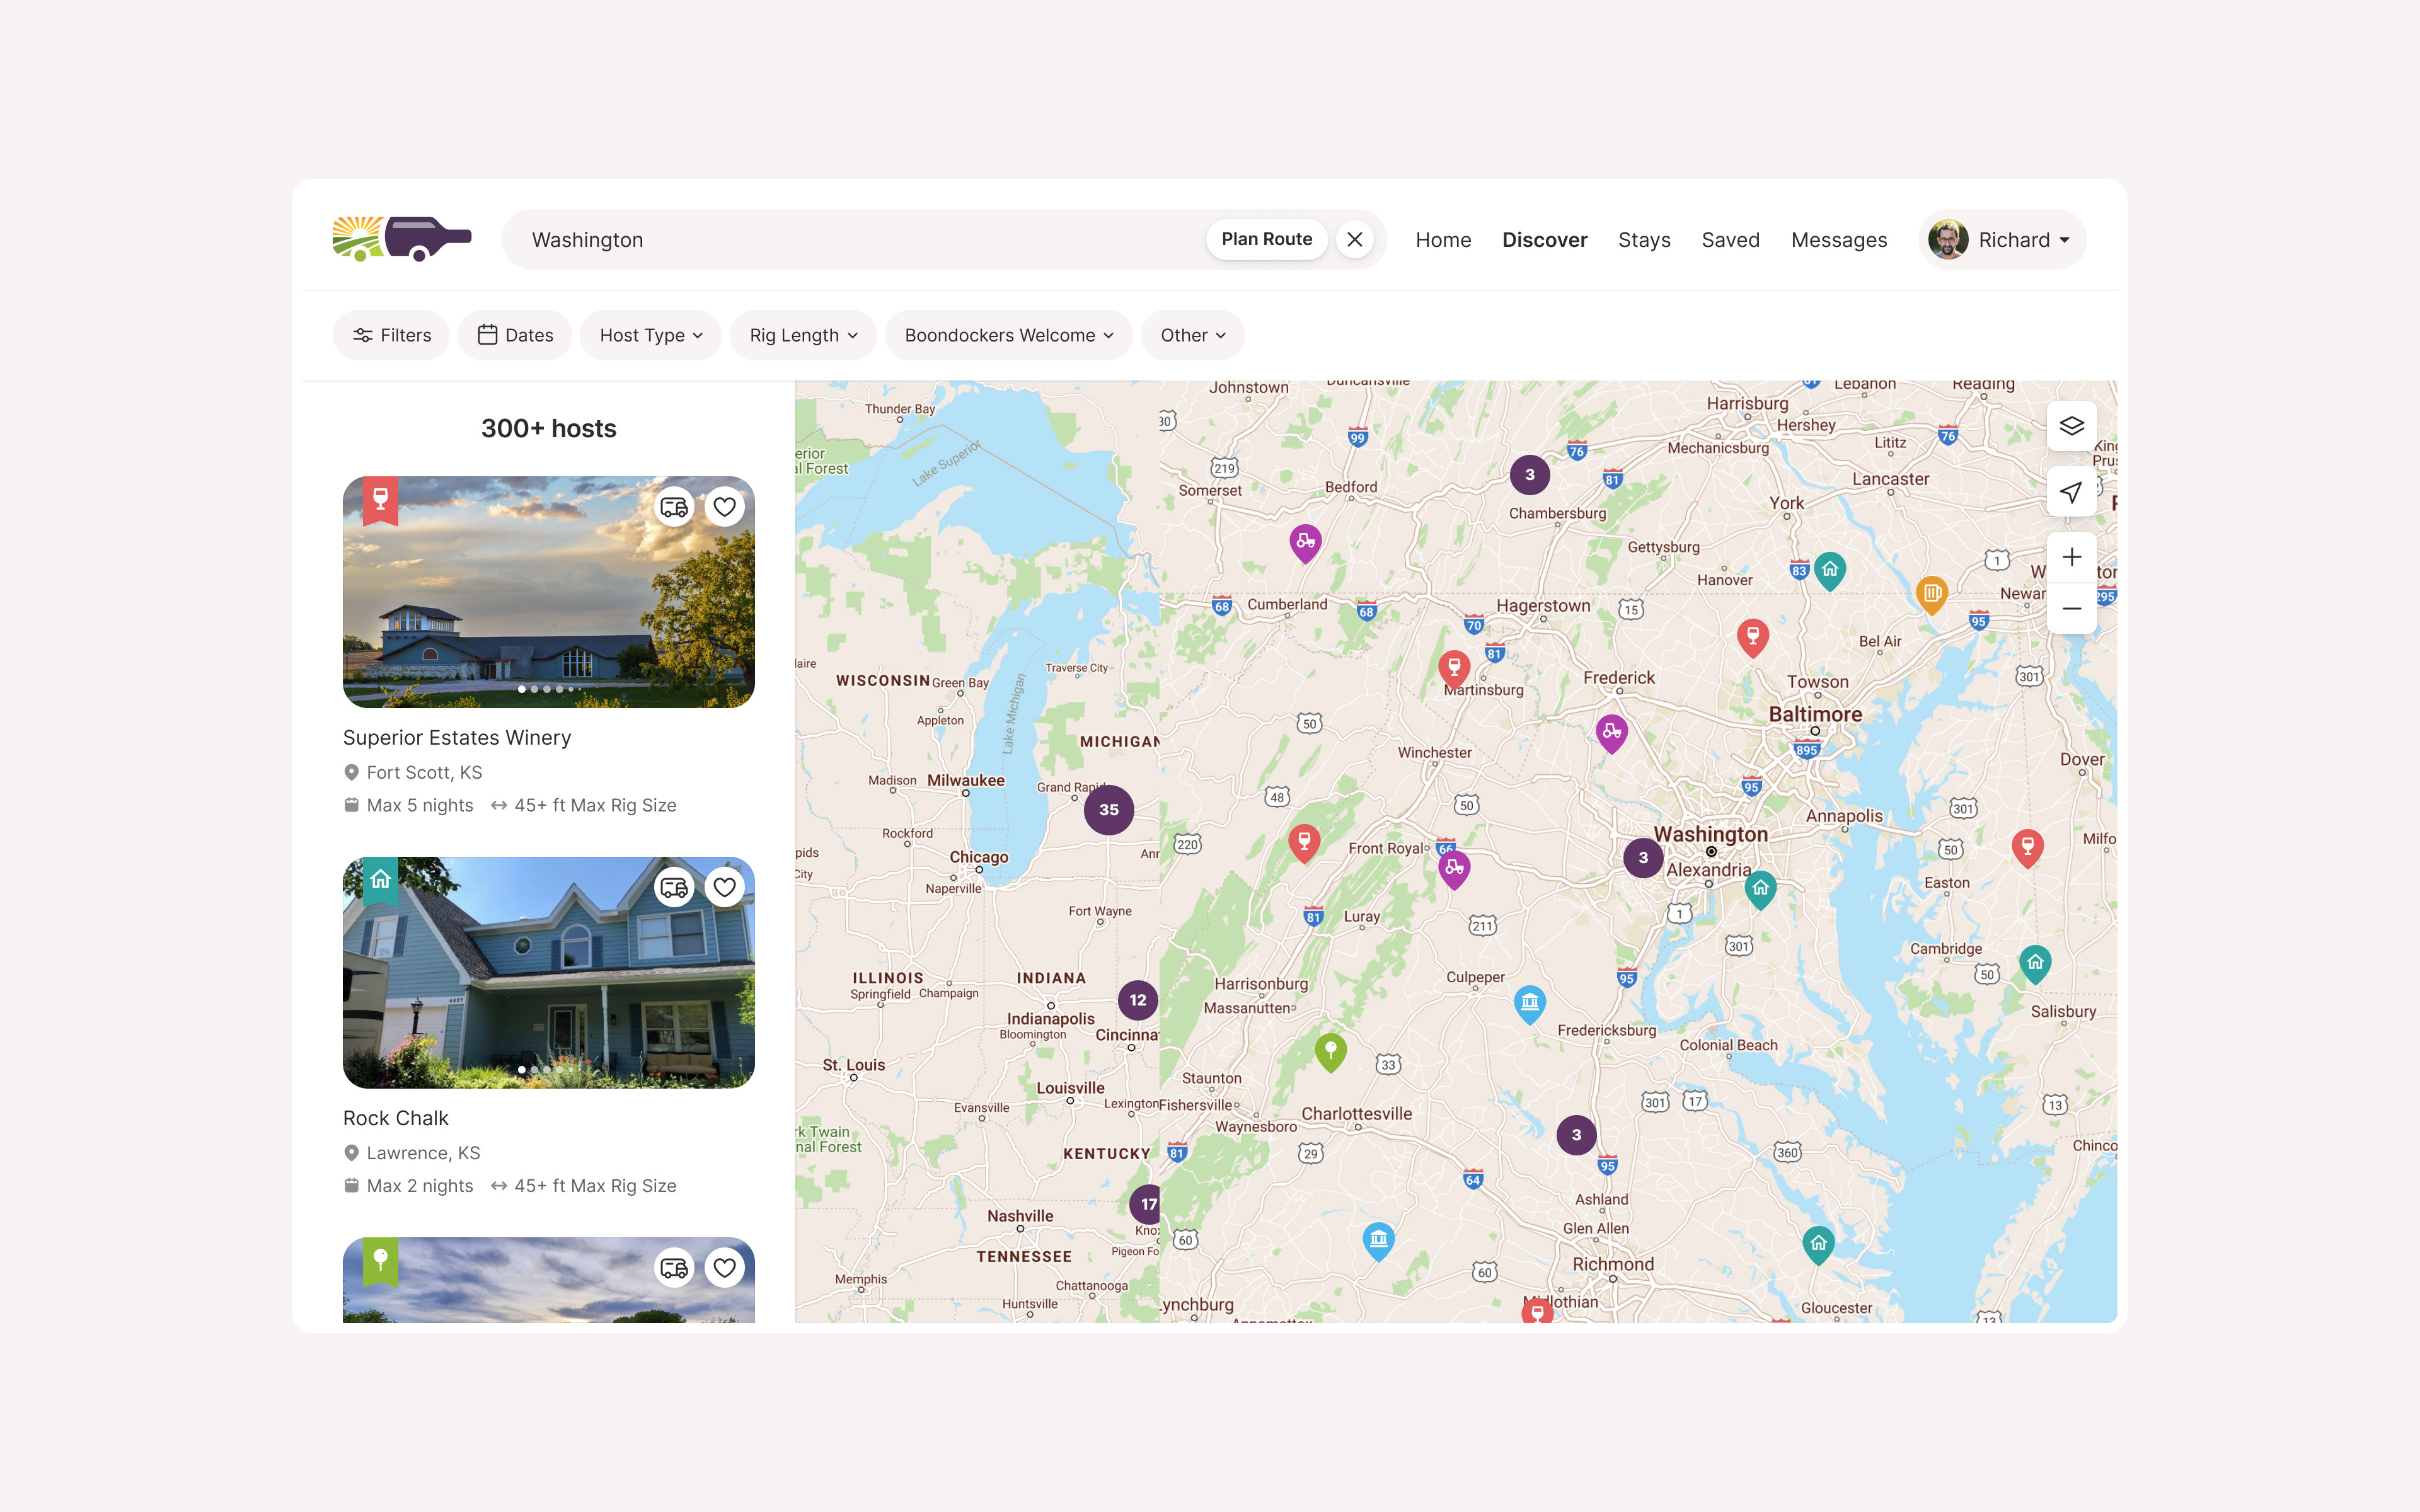The width and height of the screenshot is (2420, 1512).
Task: Save Rock Chalk with the heart icon
Action: (724, 887)
